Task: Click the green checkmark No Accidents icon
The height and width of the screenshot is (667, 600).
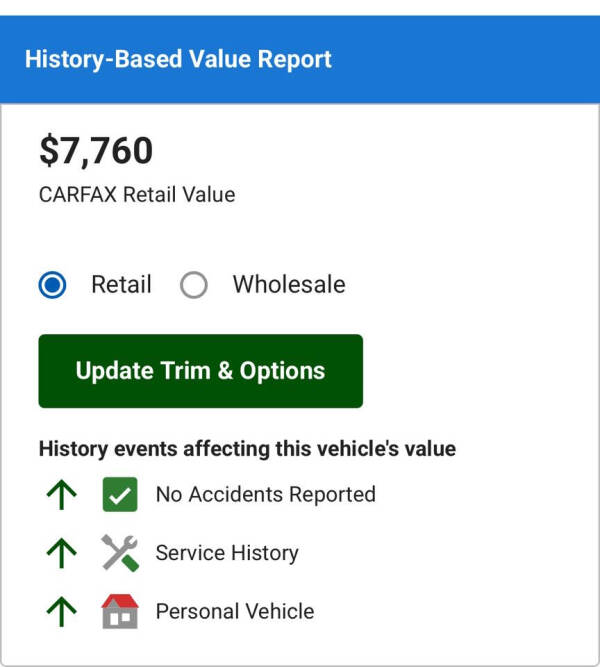Action: pos(120,495)
